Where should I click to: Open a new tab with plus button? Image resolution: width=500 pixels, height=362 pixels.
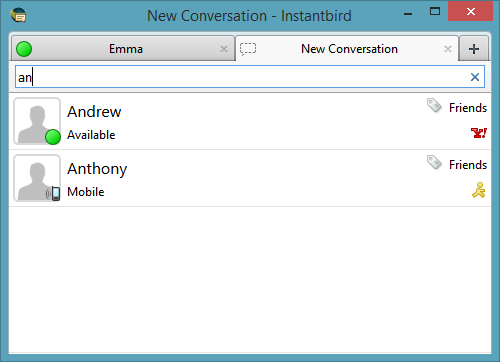474,49
